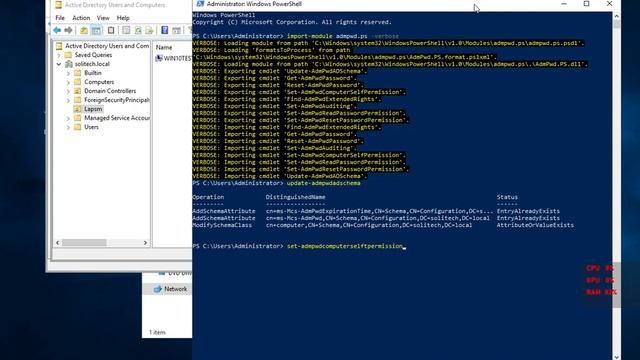Expand the Saved Queries node
The height and width of the screenshot is (360, 640).
pos(59,55)
